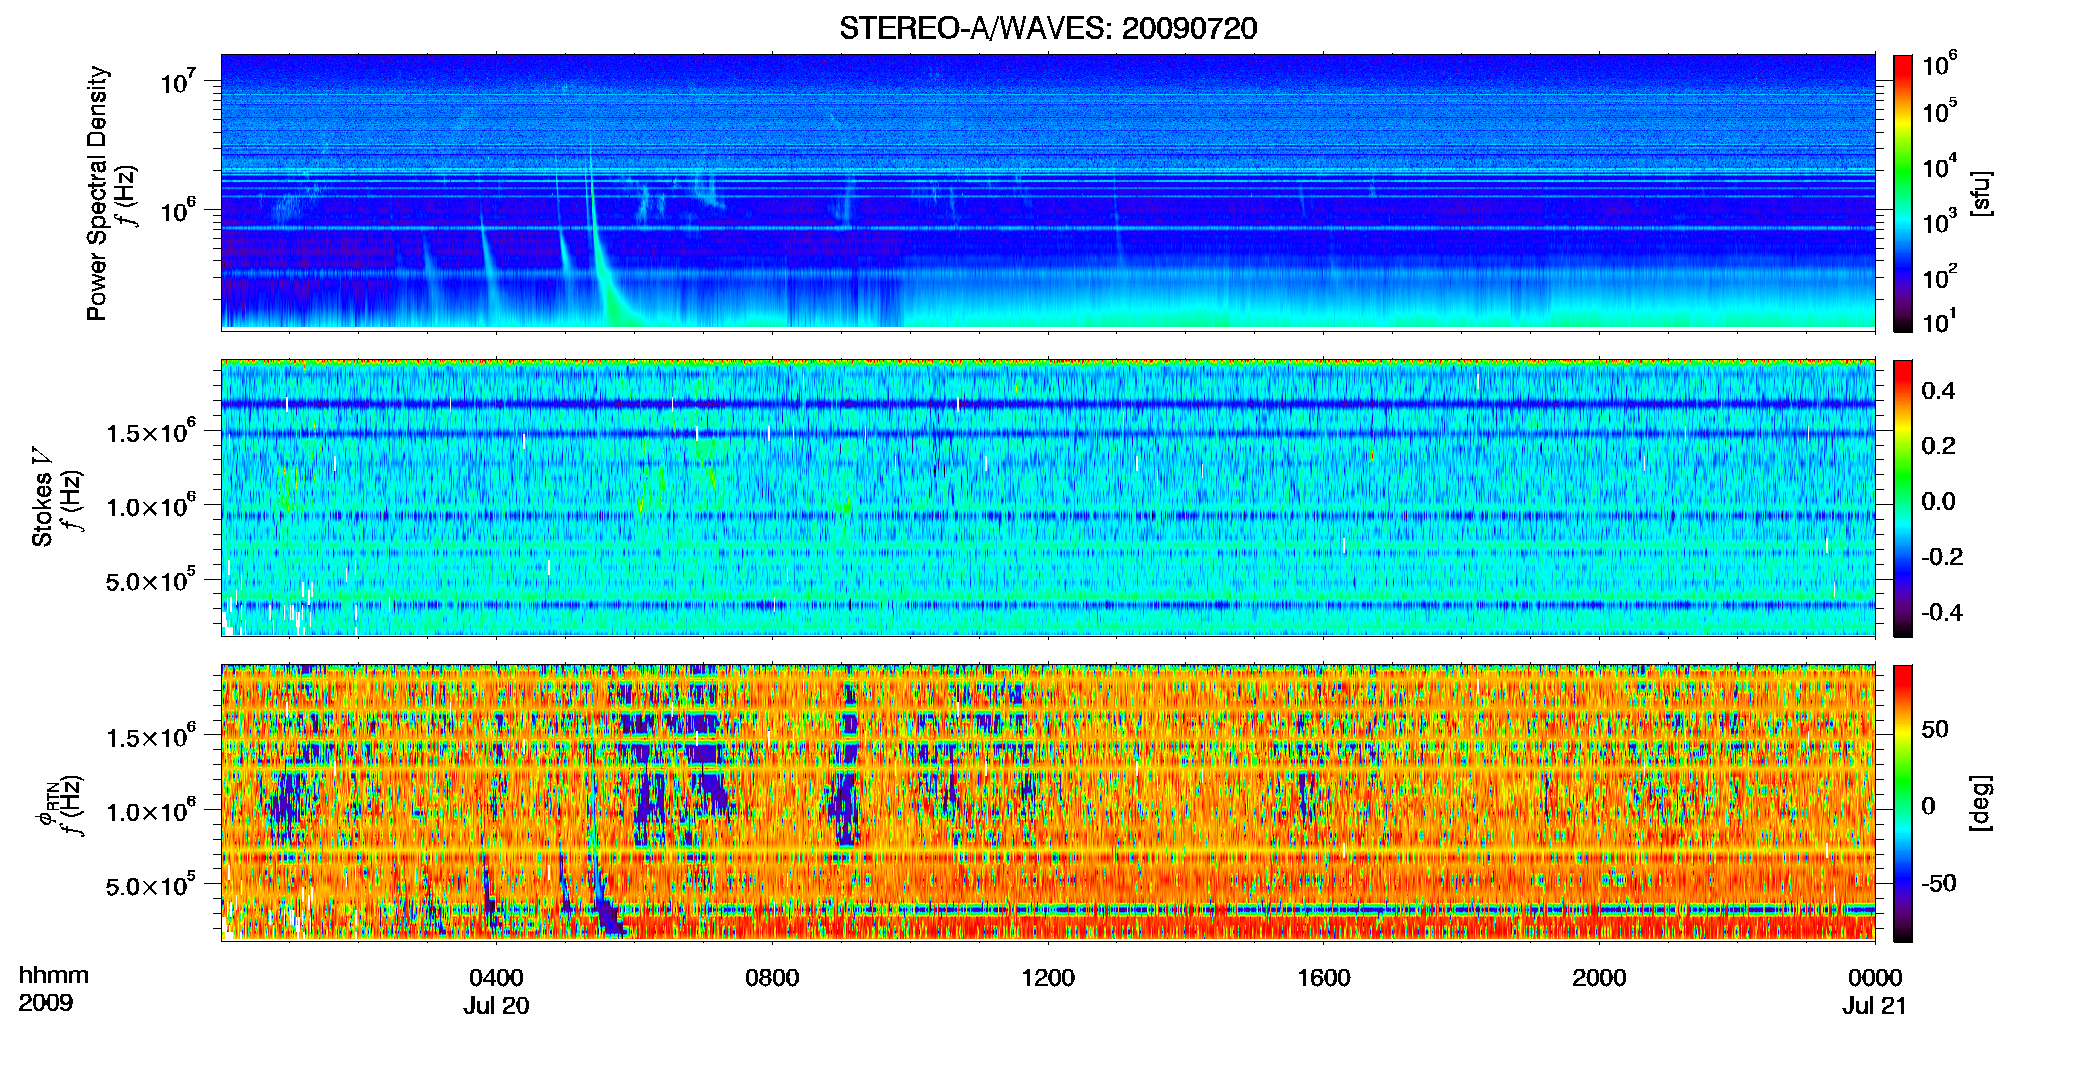The image size is (2096, 1080).
Task: Select the "Jul 20" date label
Action: (496, 1006)
